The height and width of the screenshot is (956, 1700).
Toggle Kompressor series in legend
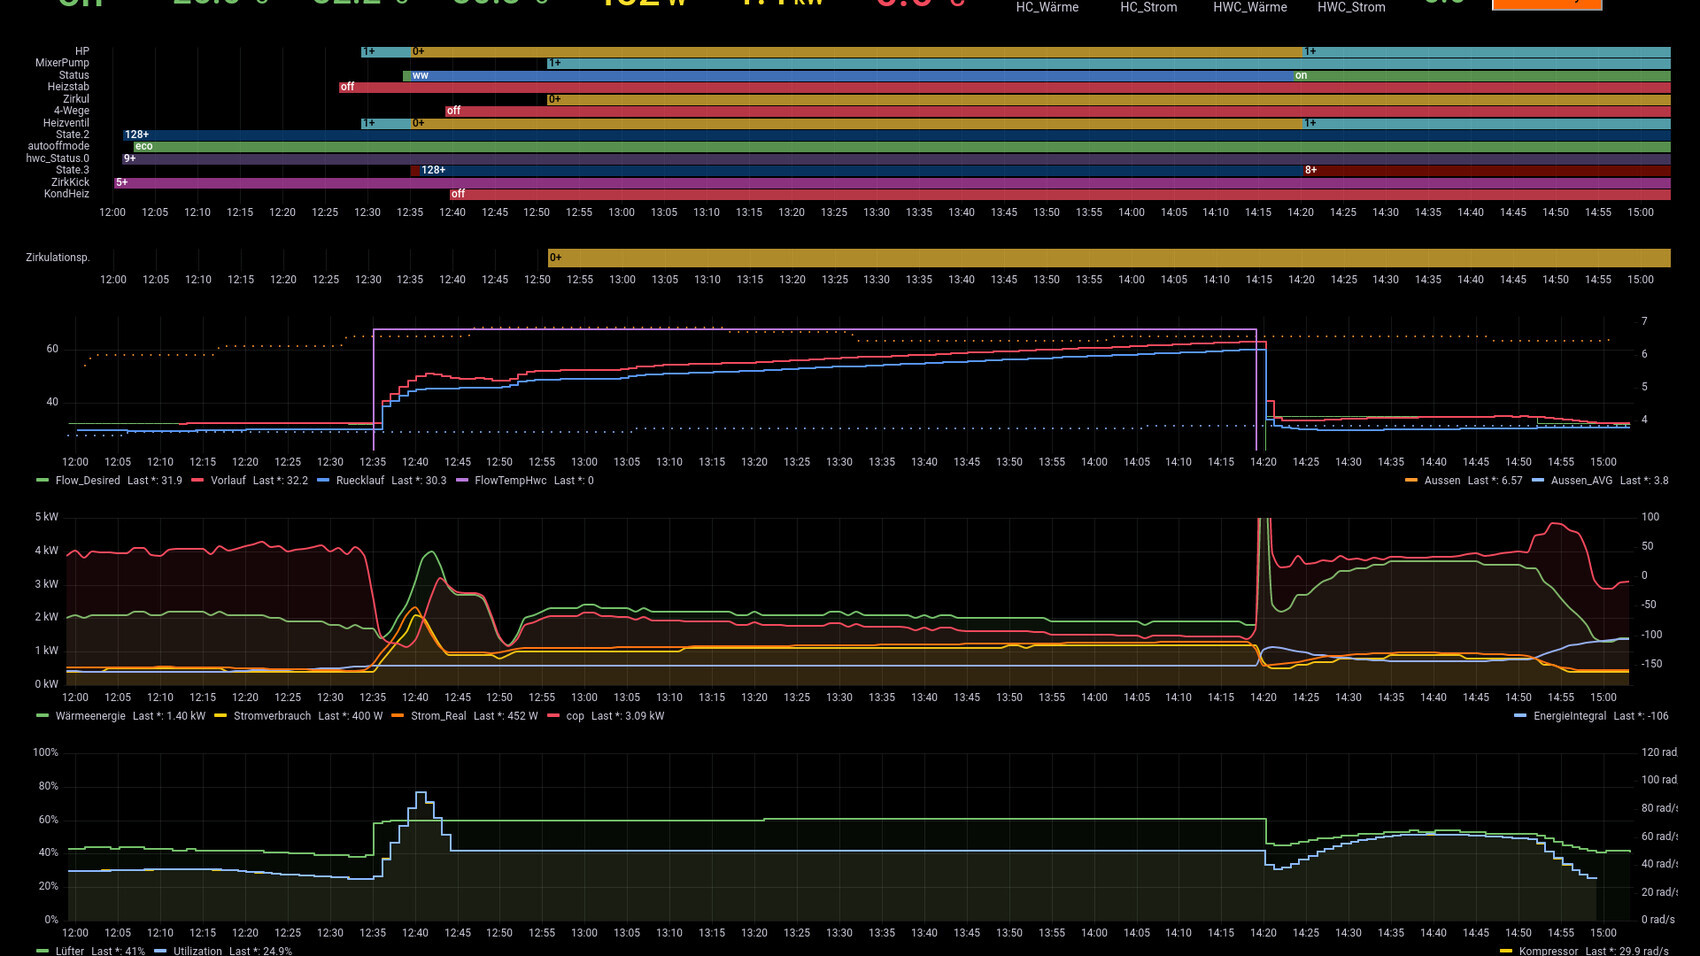coord(1548,951)
